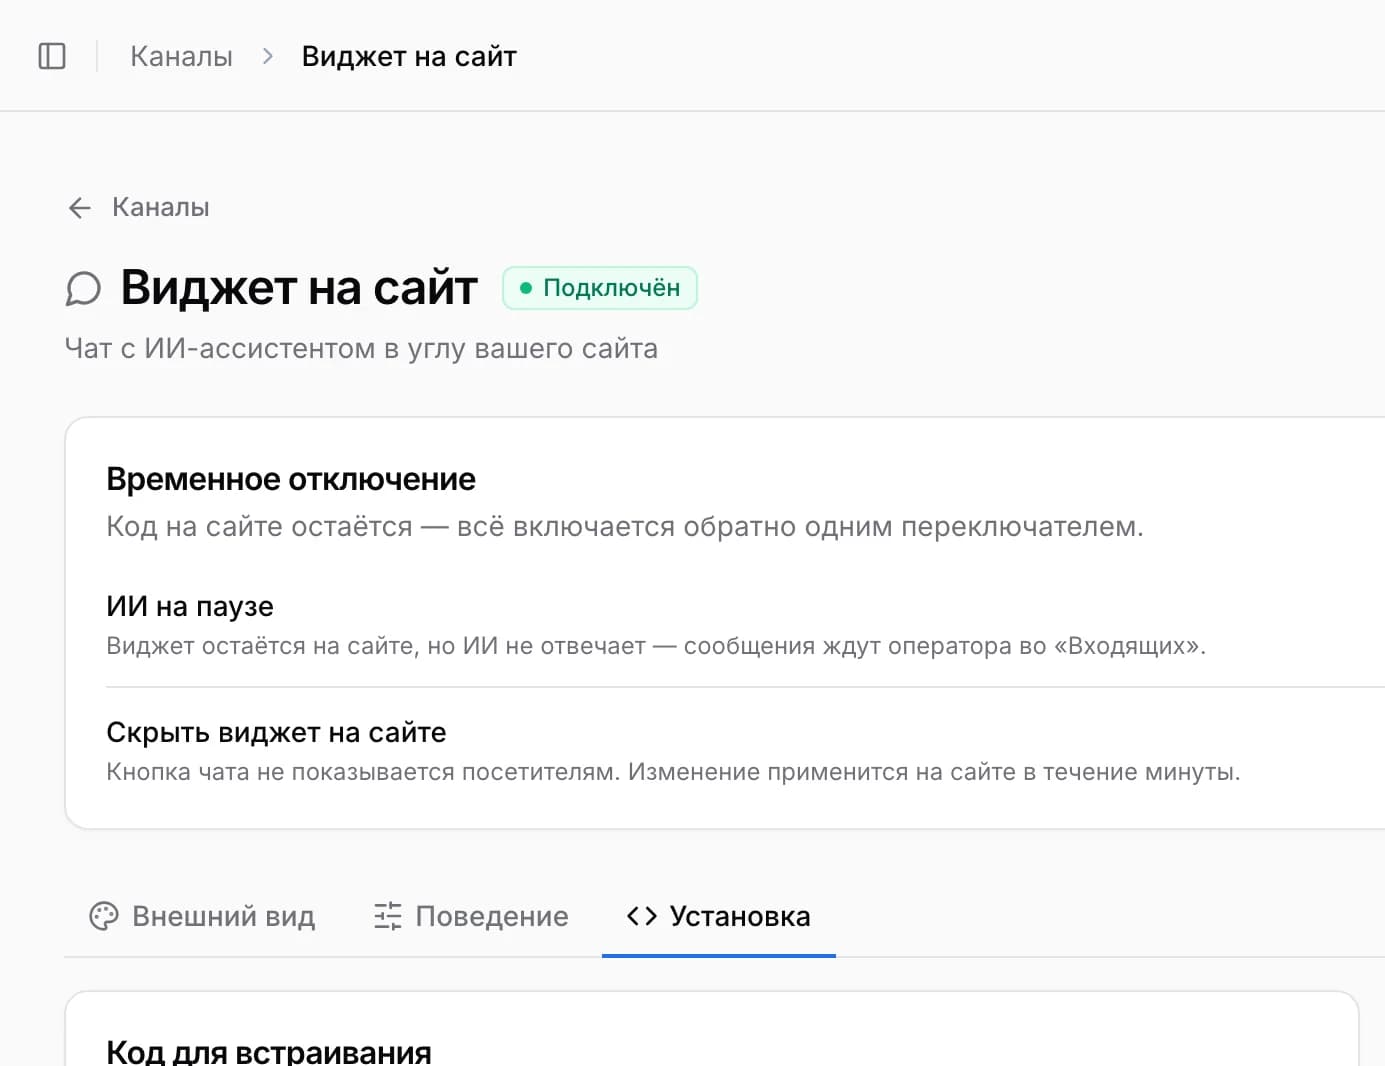The height and width of the screenshot is (1066, 1385).
Task: Select the Виджет на сайт breadcrumb item
Action: 409,56
